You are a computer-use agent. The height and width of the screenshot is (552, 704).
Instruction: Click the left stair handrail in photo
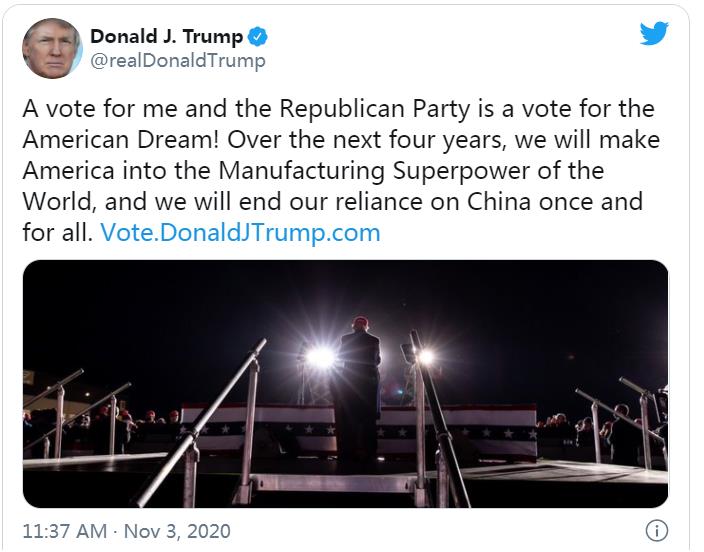click(205, 420)
